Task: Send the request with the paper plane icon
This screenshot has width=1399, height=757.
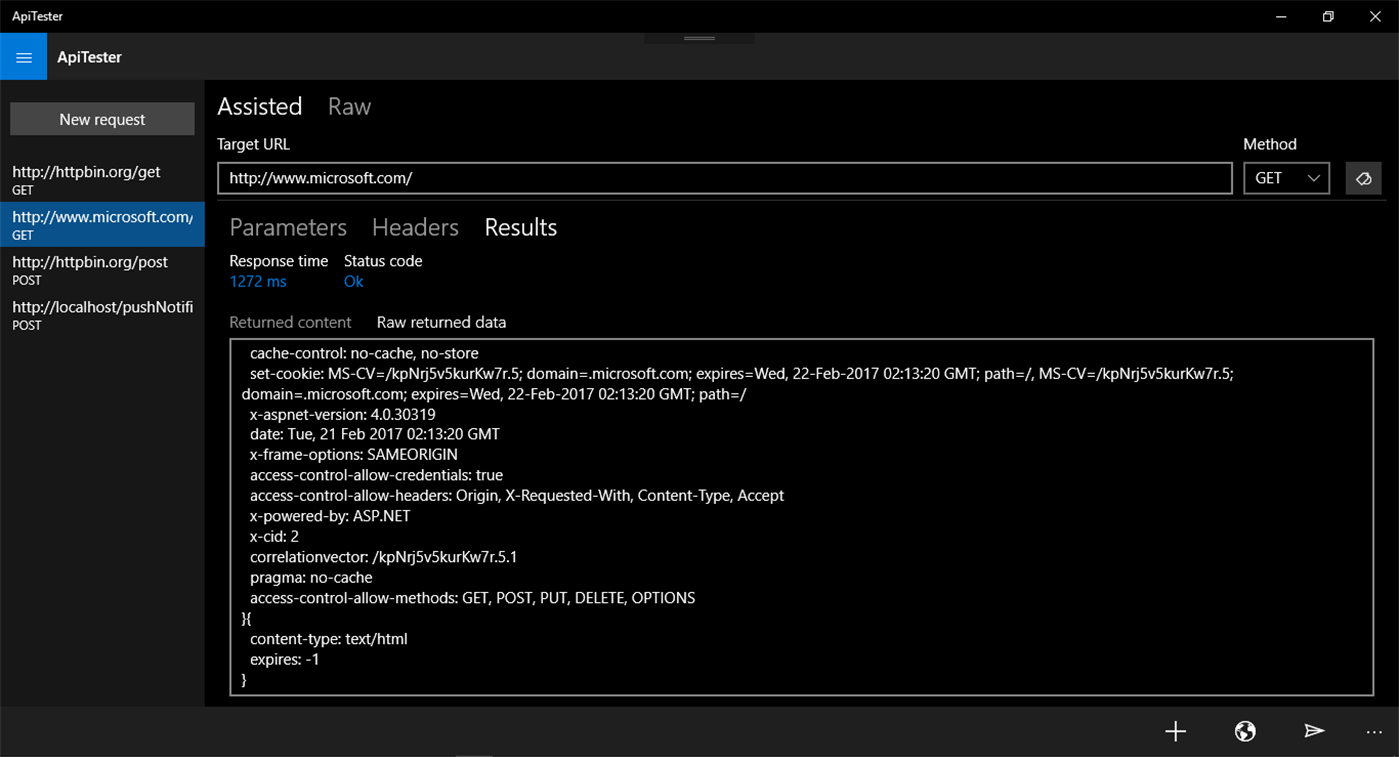Action: pos(1314,731)
